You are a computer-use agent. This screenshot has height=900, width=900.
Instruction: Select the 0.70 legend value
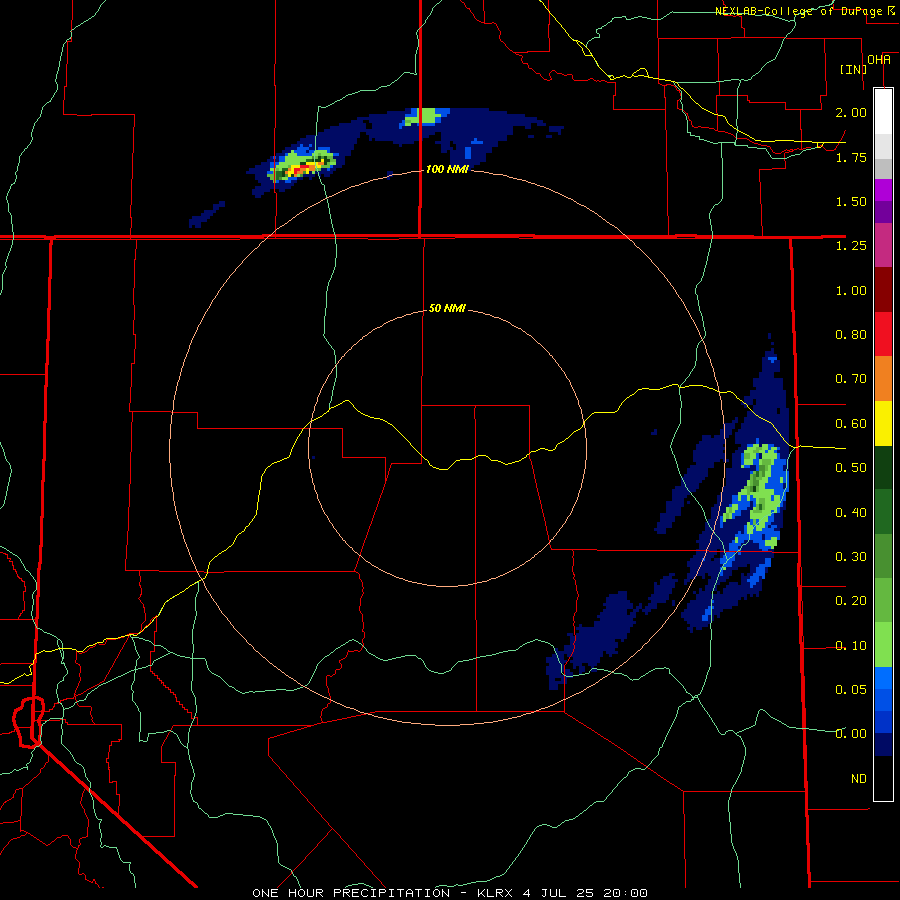851,379
